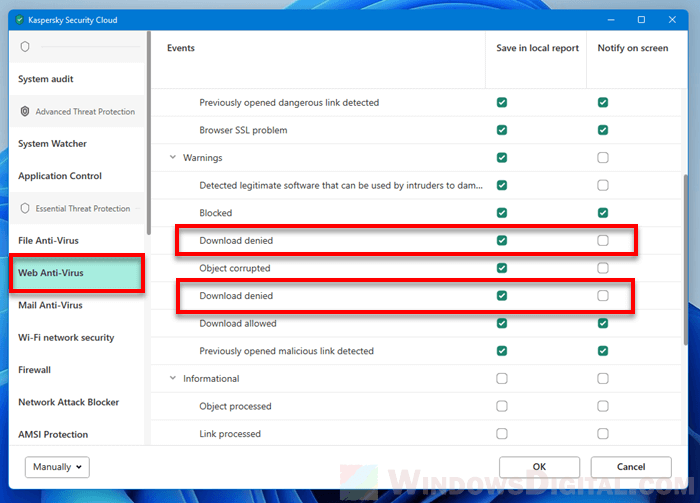Collapse the Warnings group chevron
Image resolution: width=700 pixels, height=503 pixels.
[x=172, y=157]
